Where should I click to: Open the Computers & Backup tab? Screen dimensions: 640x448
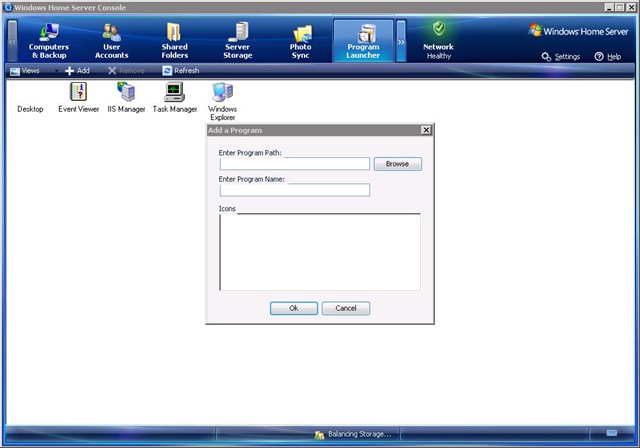click(x=49, y=41)
